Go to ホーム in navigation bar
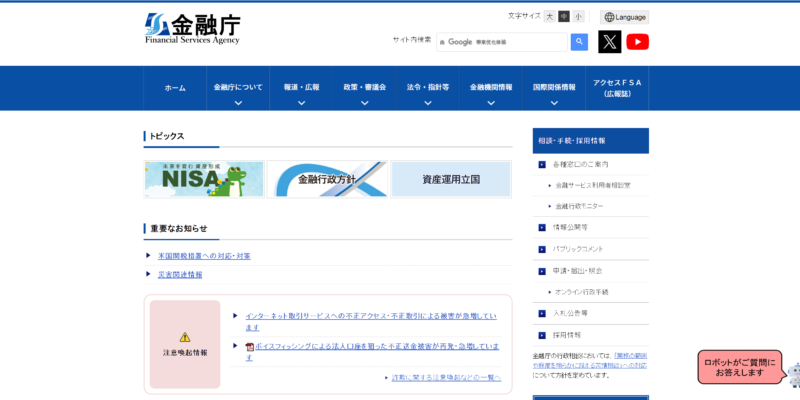The height and width of the screenshot is (400, 800). pos(175,88)
